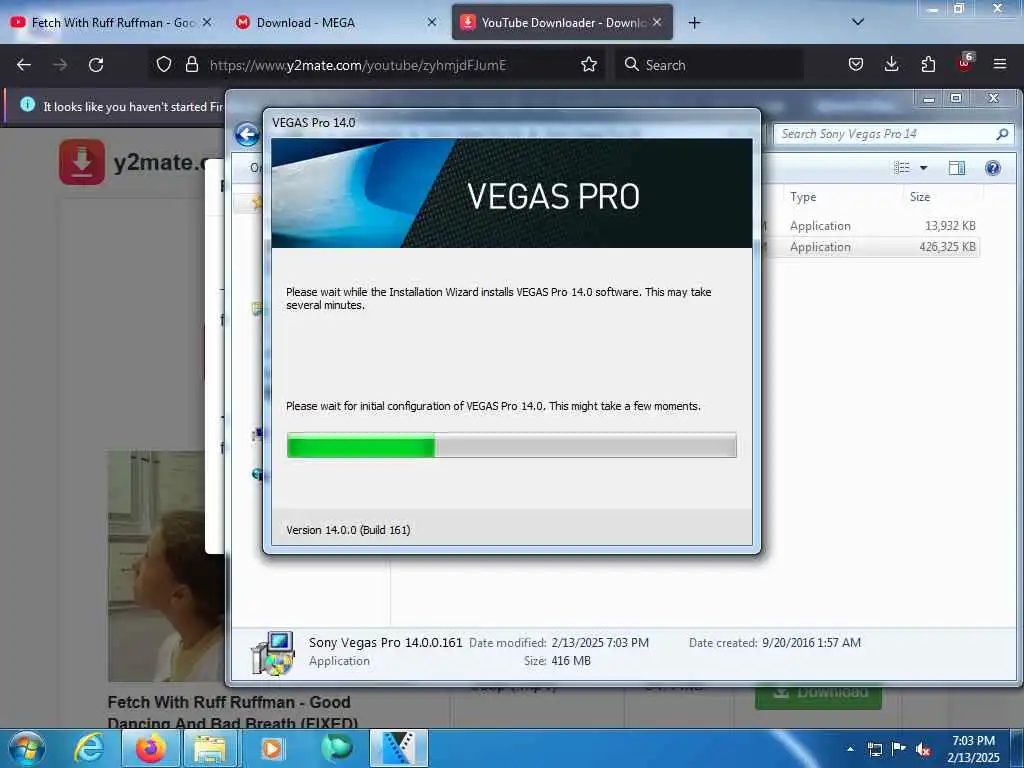Show hidden tray icons arrow
The height and width of the screenshot is (768, 1024).
850,748
